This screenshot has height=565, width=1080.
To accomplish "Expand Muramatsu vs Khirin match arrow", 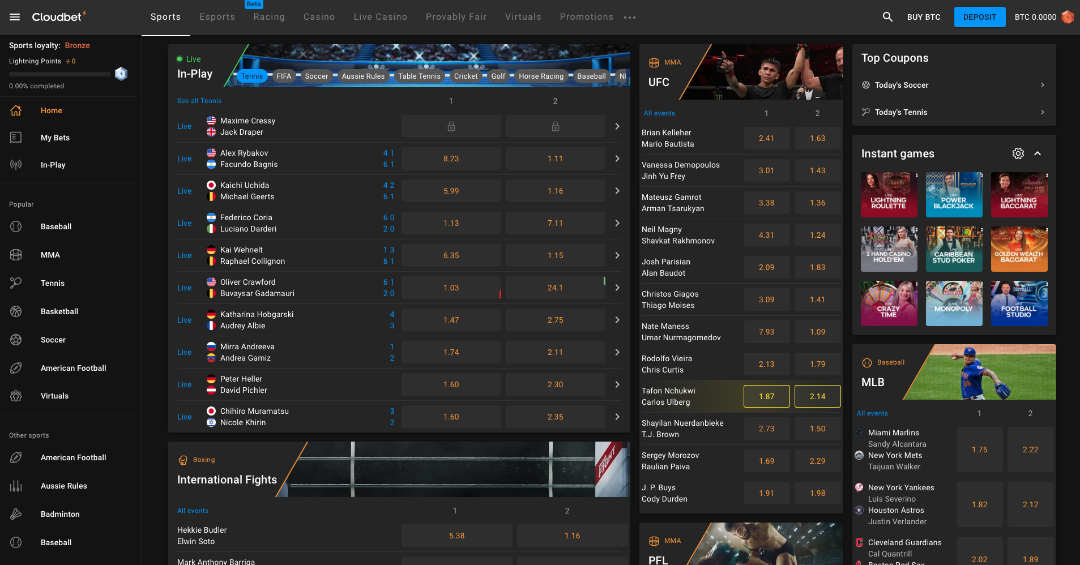I will point(617,417).
